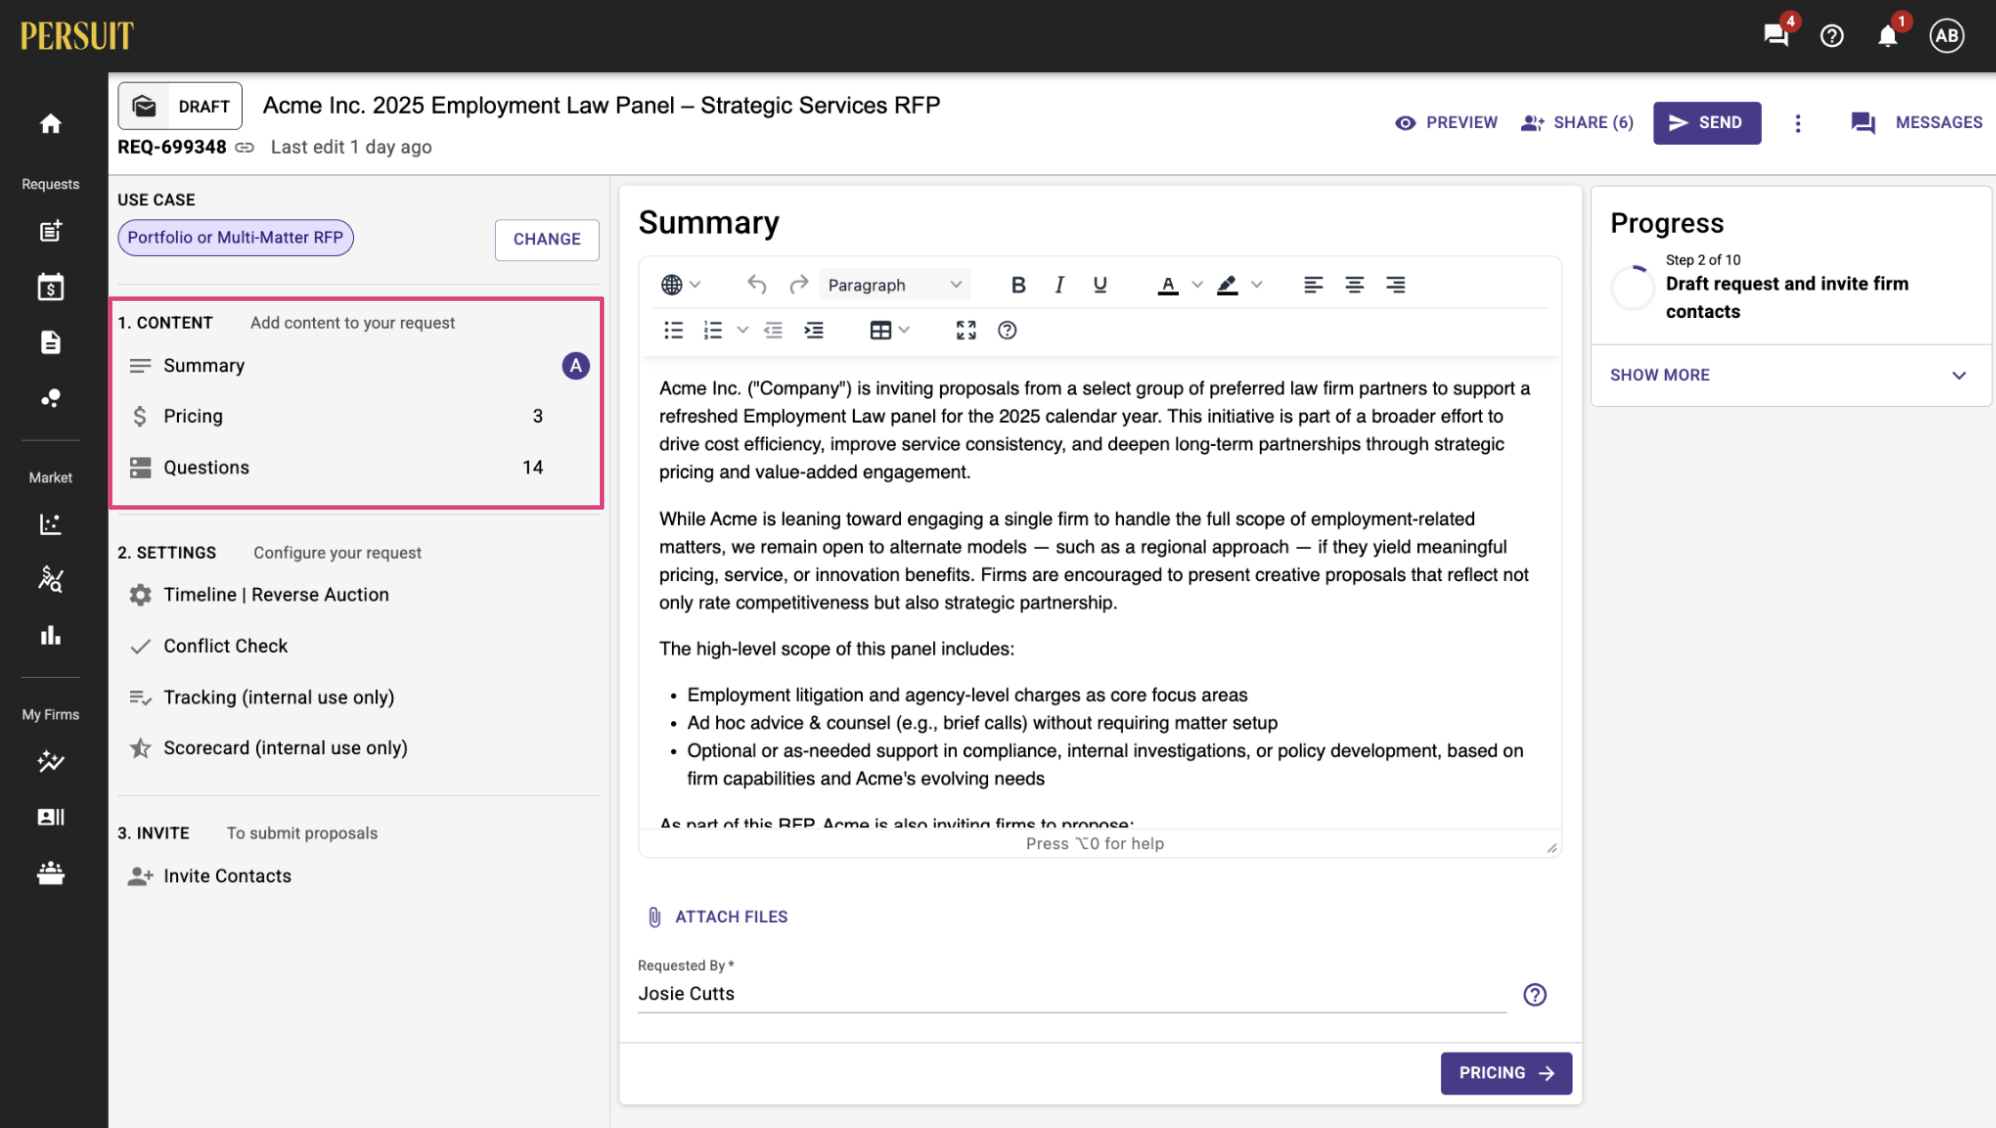Click the PRICING next button
Viewport: 1996px width, 1128px height.
pyautogui.click(x=1506, y=1073)
